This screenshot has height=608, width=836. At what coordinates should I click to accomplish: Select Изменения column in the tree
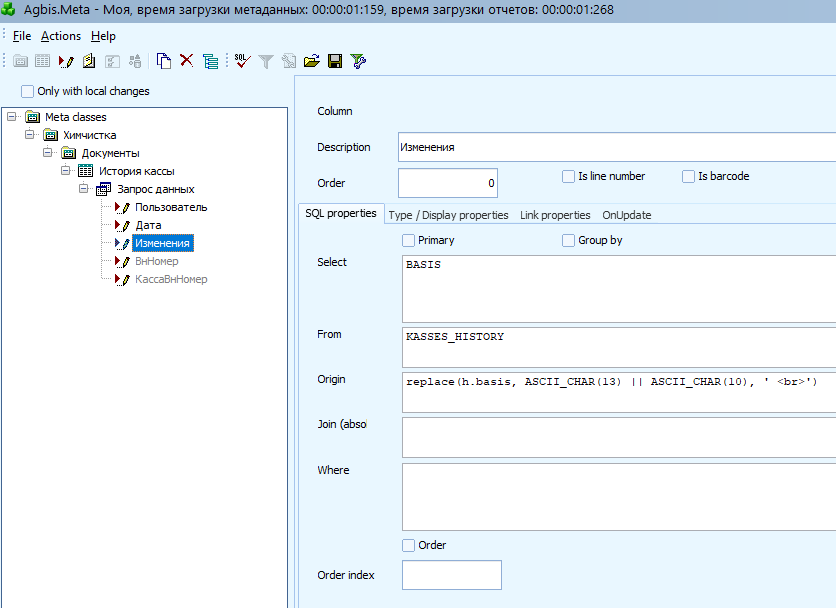pyautogui.click(x=162, y=243)
